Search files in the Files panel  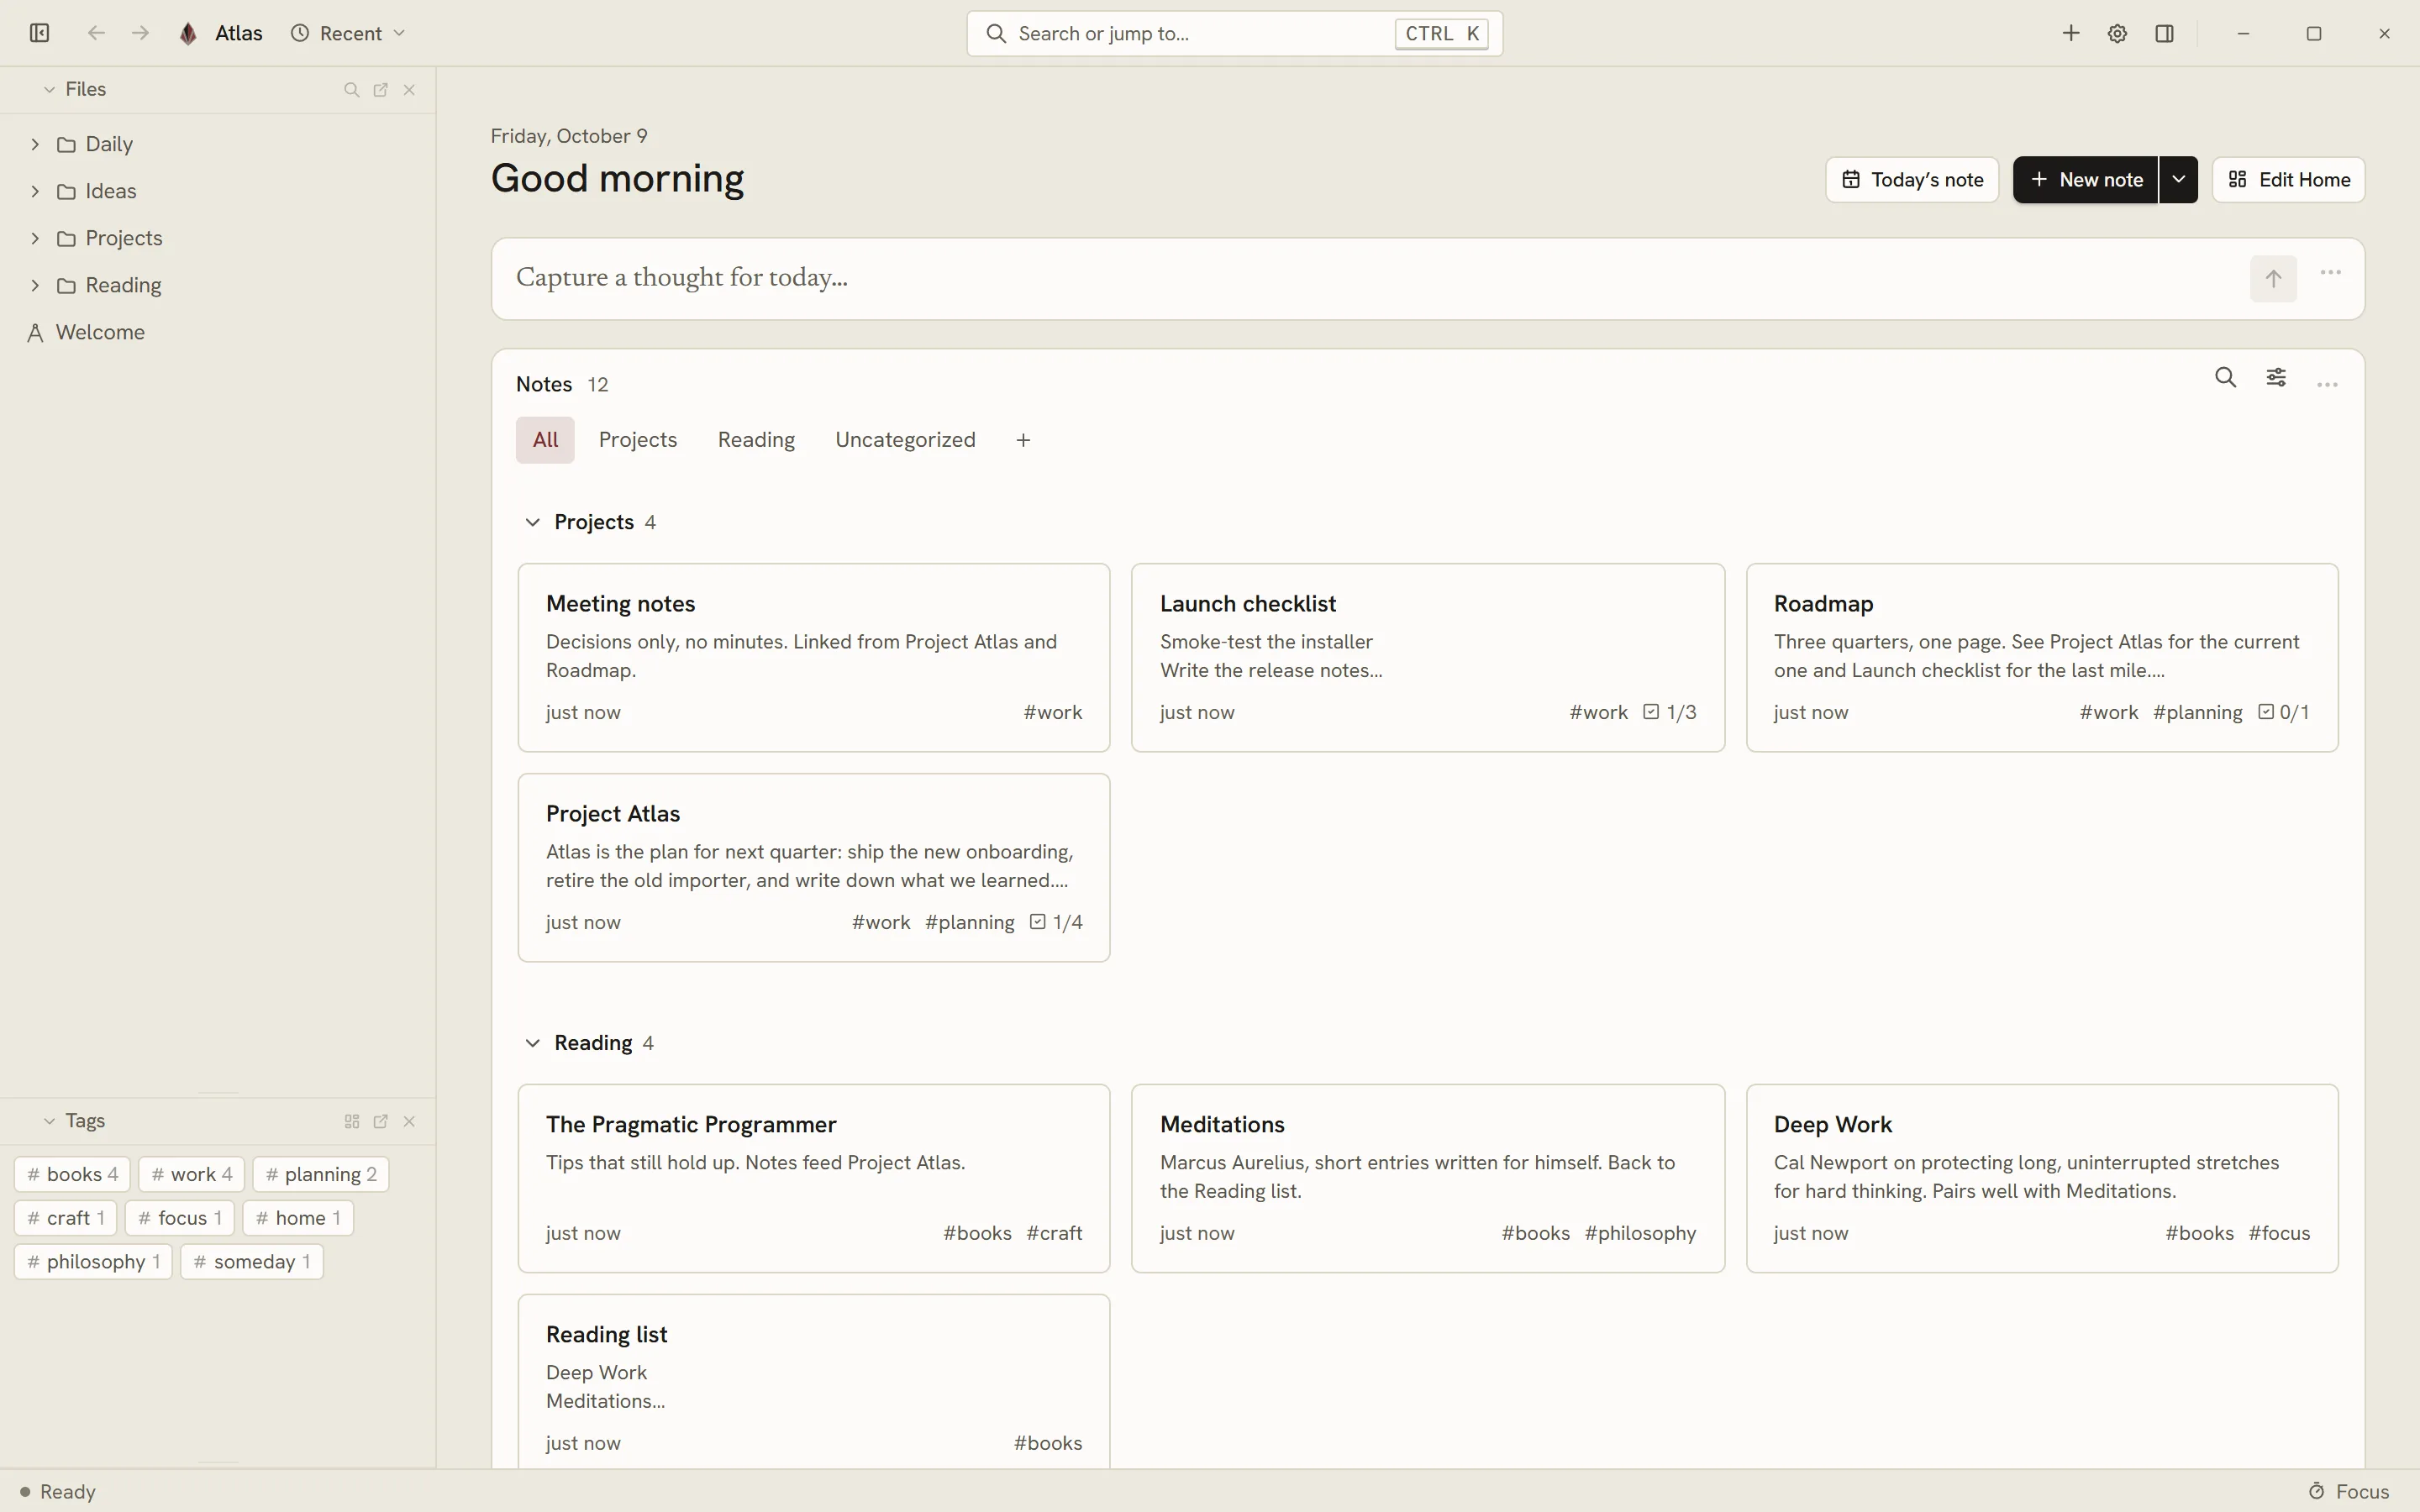pos(351,89)
